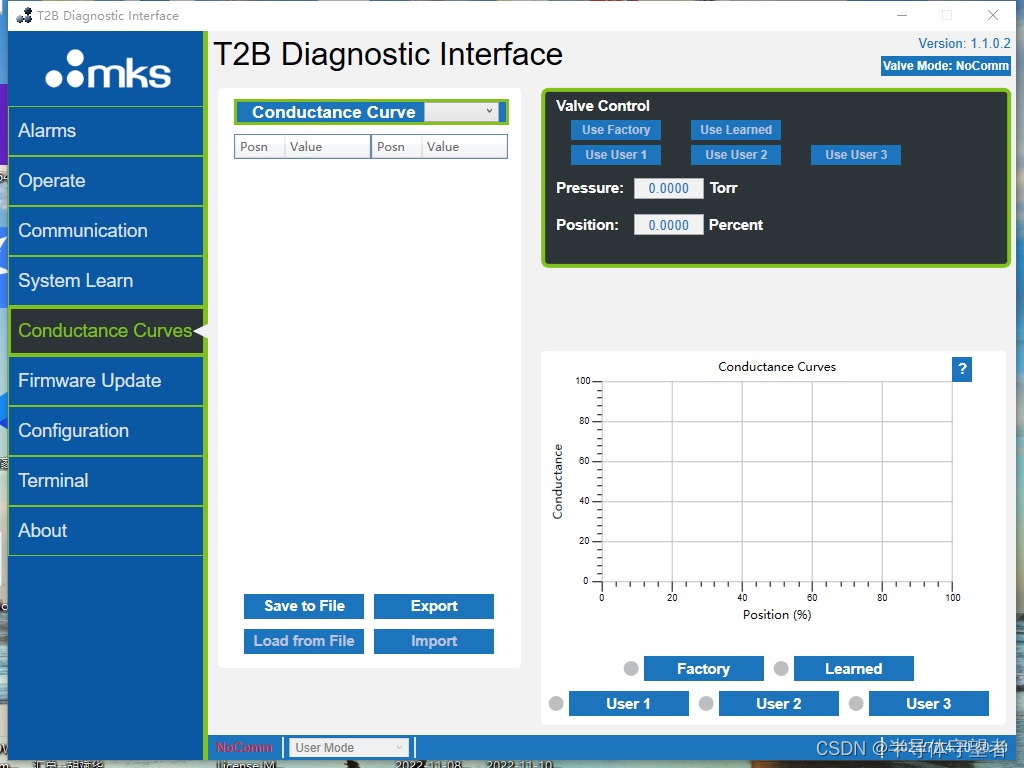Click the second Value column header

tap(464, 147)
